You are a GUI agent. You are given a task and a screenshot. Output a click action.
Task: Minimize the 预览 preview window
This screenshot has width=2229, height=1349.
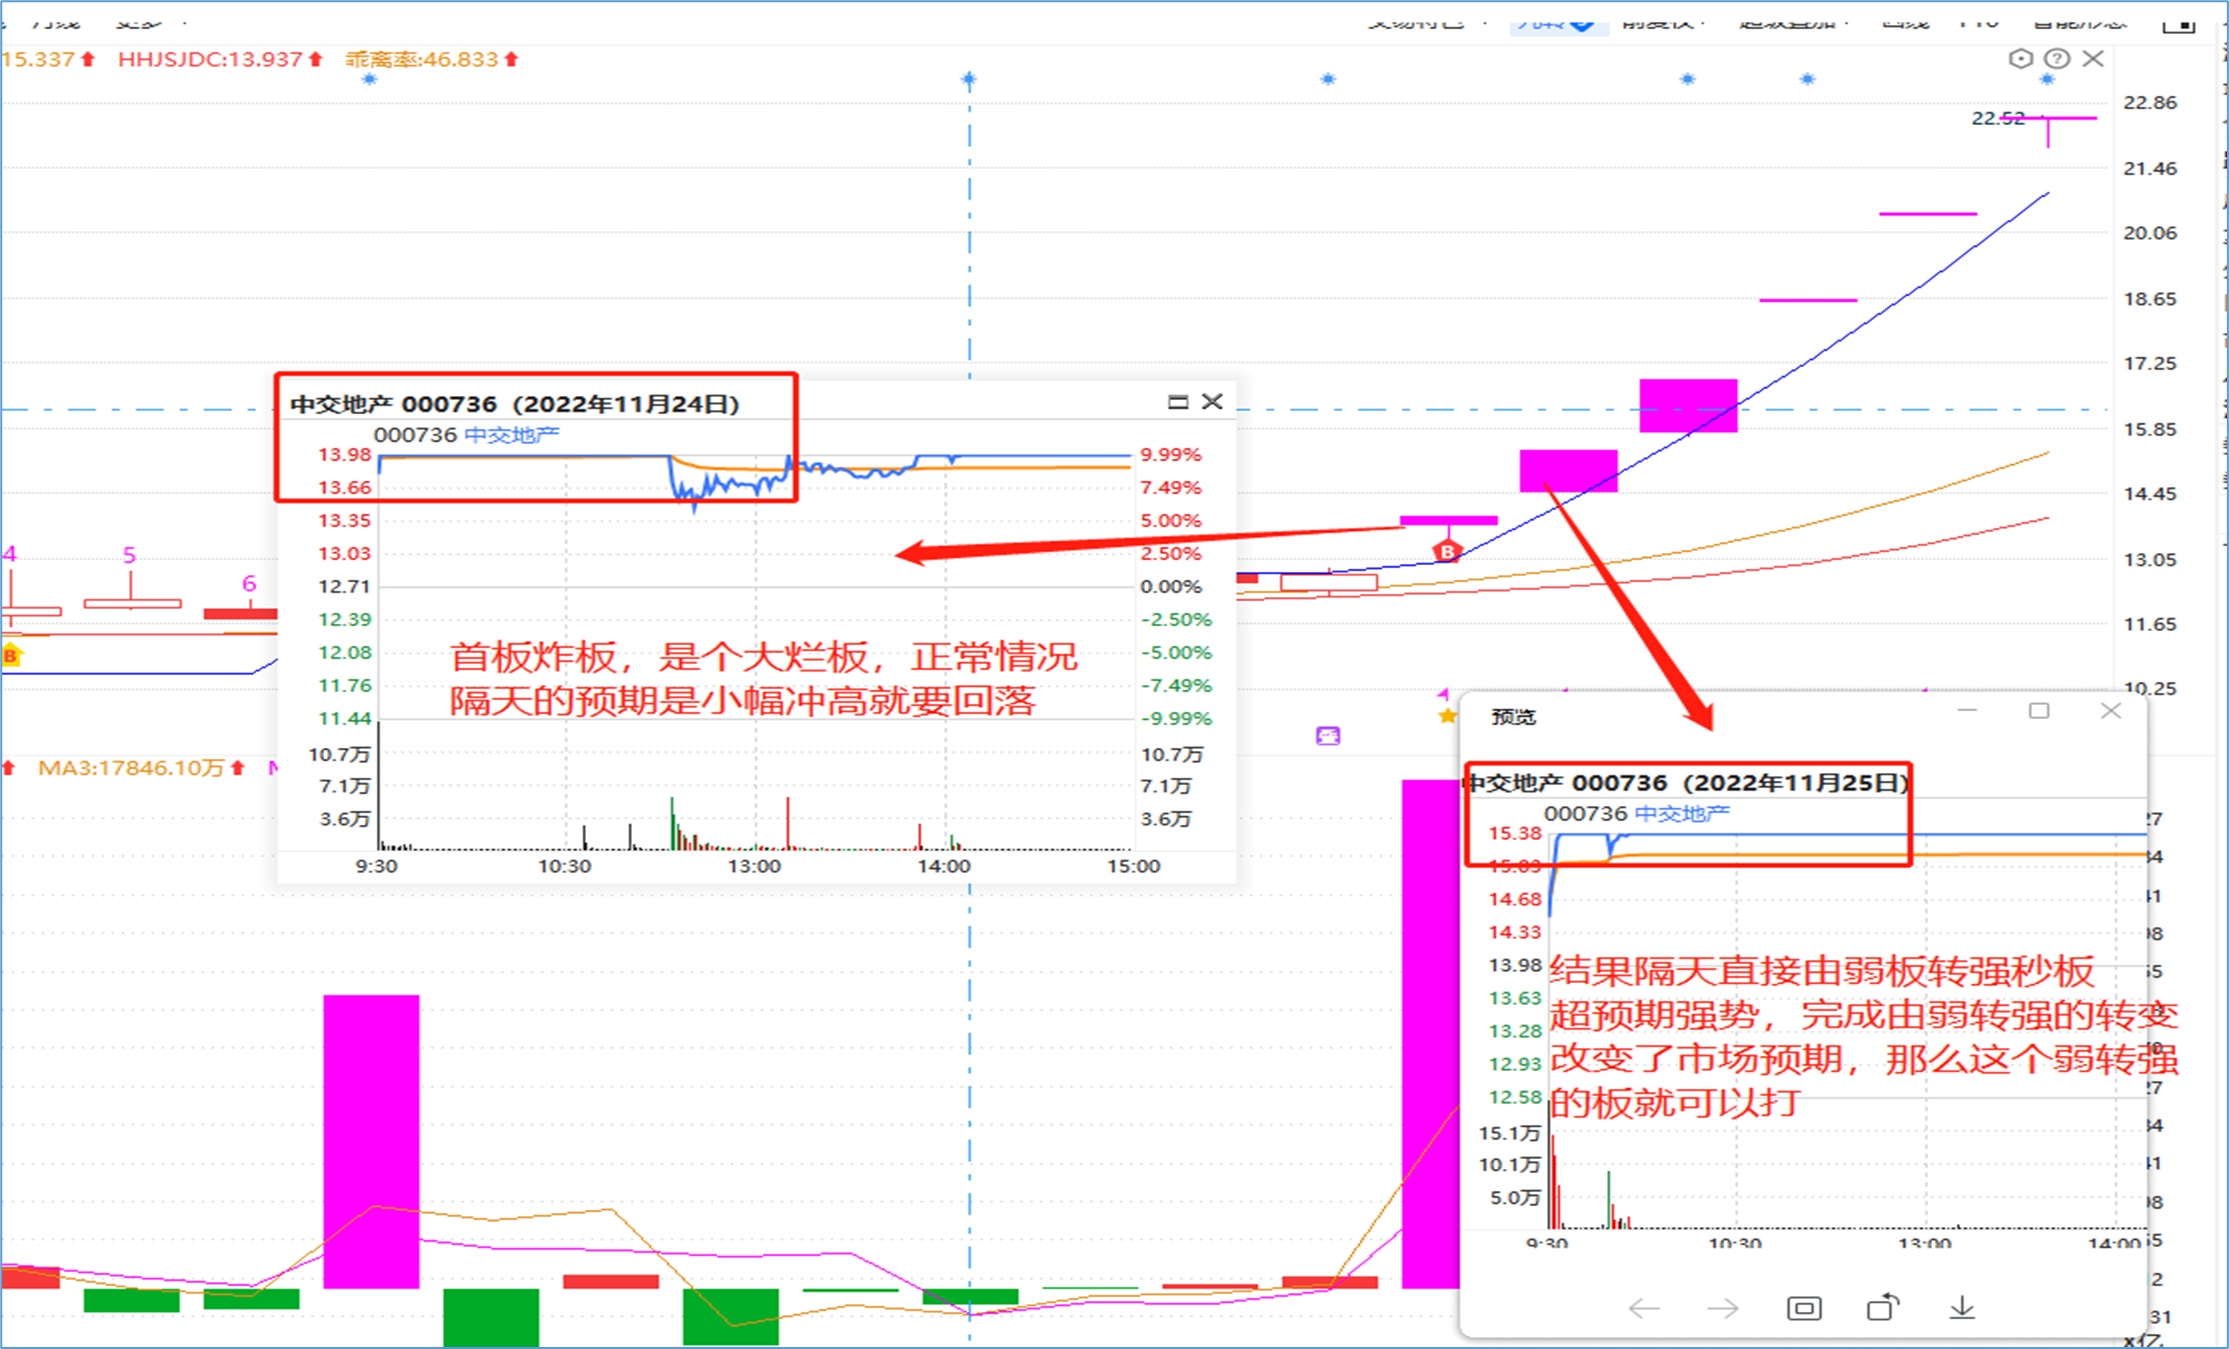1967,710
